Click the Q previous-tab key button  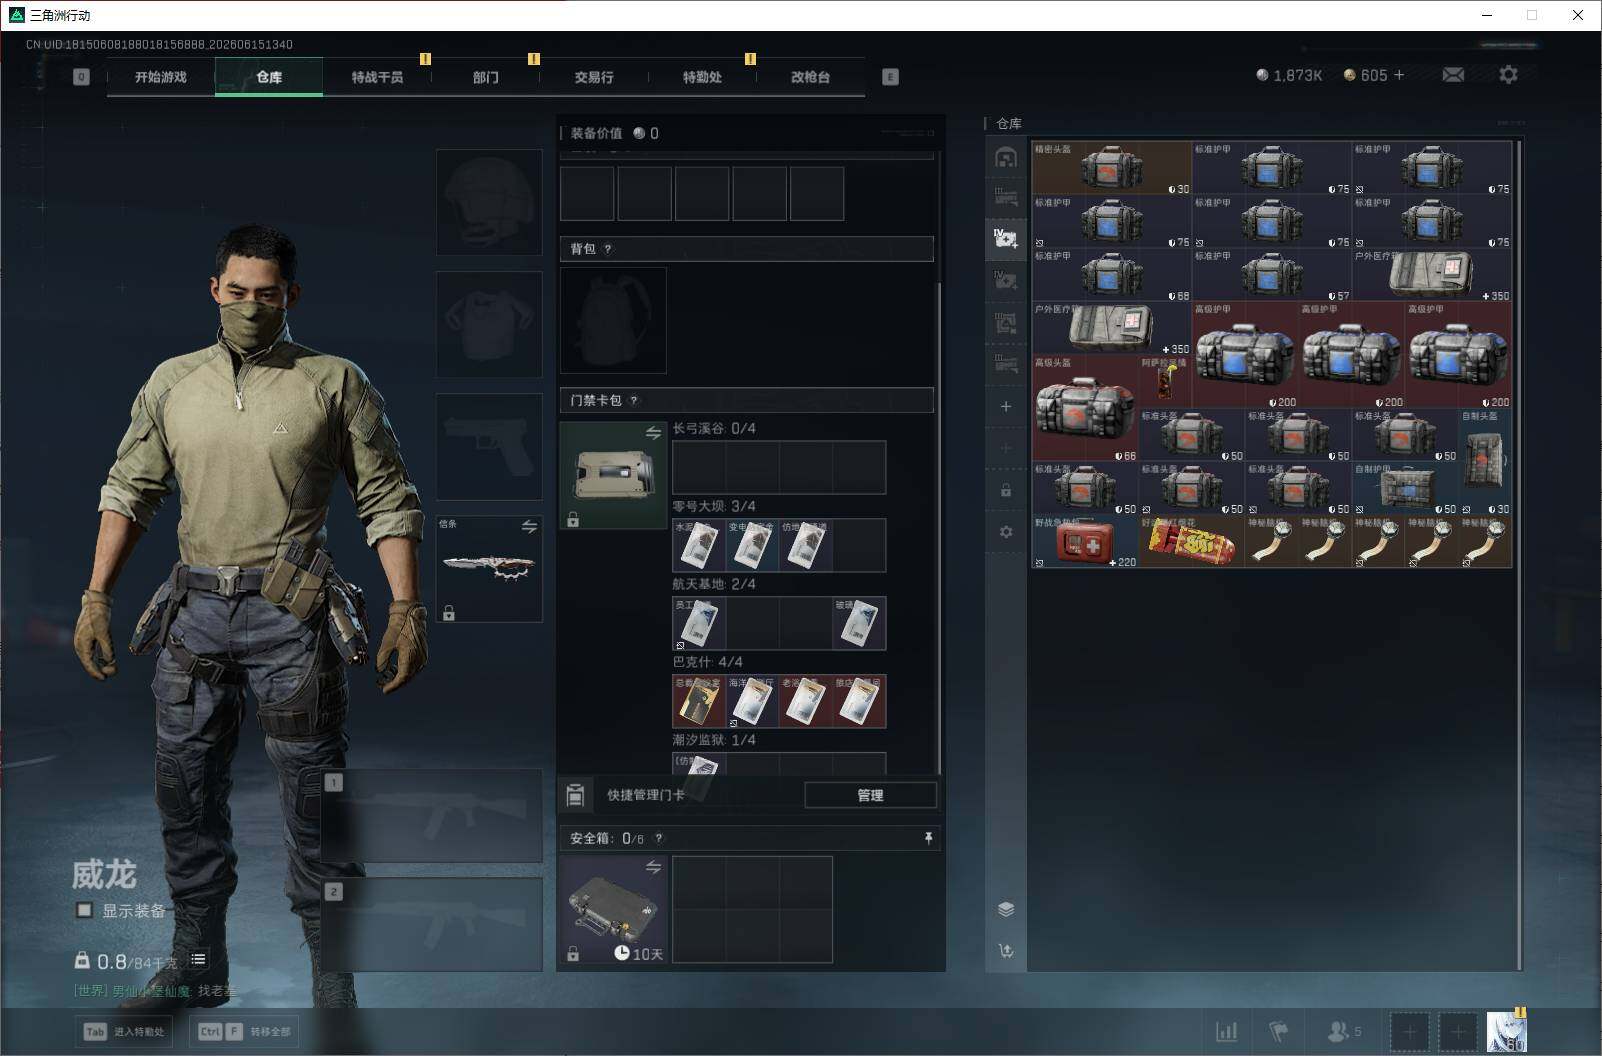click(x=81, y=77)
